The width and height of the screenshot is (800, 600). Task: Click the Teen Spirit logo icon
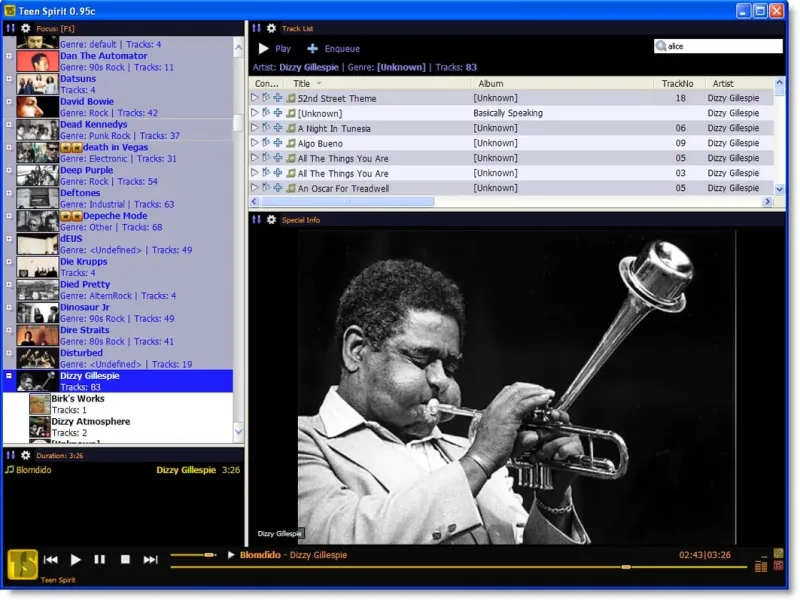(x=22, y=563)
